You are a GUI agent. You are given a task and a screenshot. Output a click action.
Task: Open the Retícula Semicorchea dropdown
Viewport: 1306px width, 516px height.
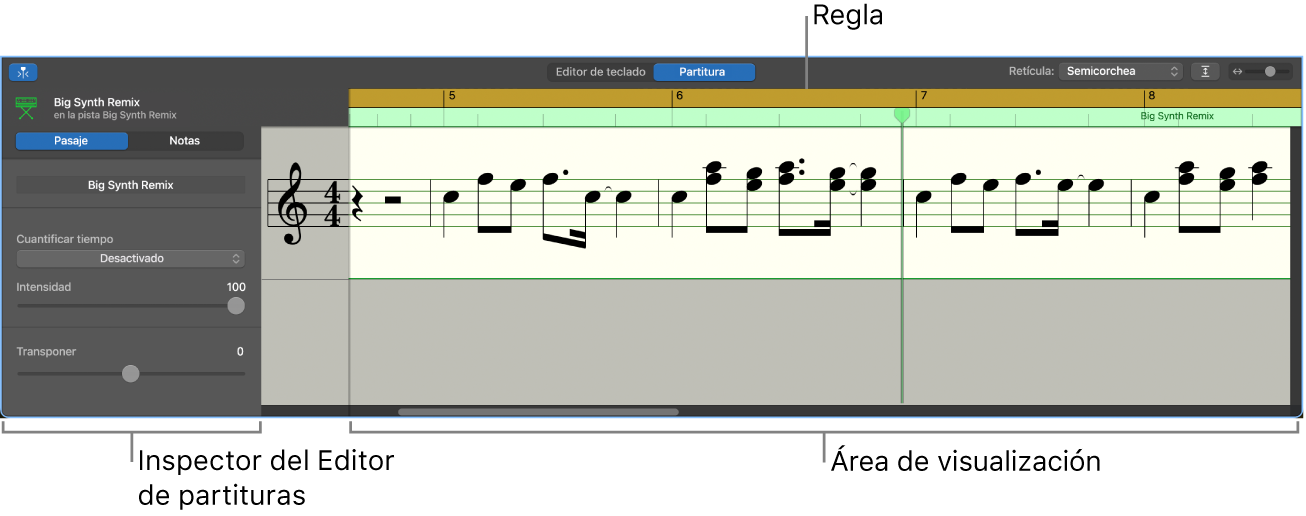[1120, 72]
